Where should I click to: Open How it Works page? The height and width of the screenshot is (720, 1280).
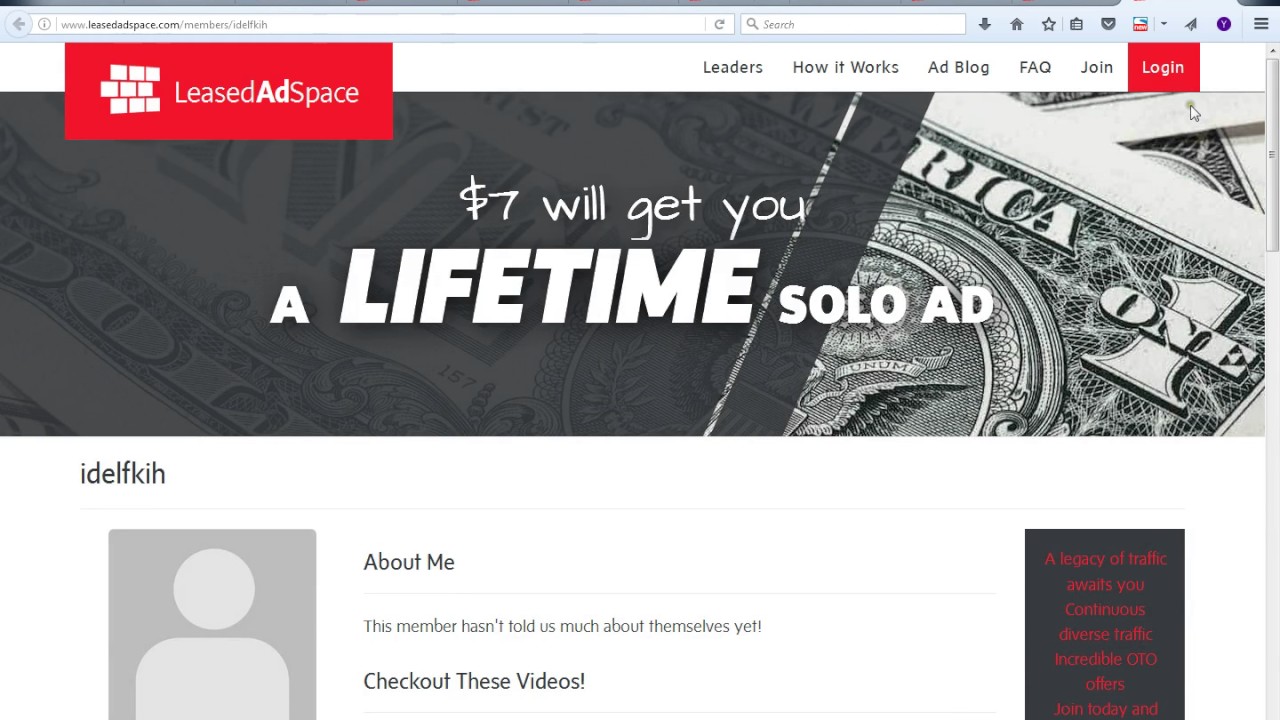click(846, 67)
